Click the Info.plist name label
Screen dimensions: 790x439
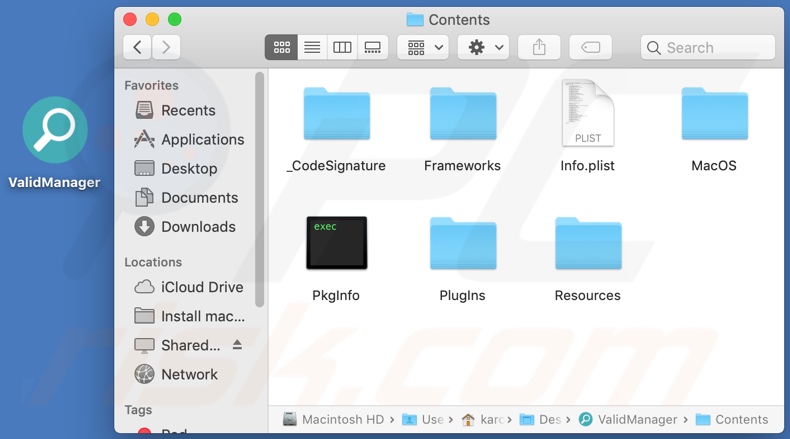(587, 166)
